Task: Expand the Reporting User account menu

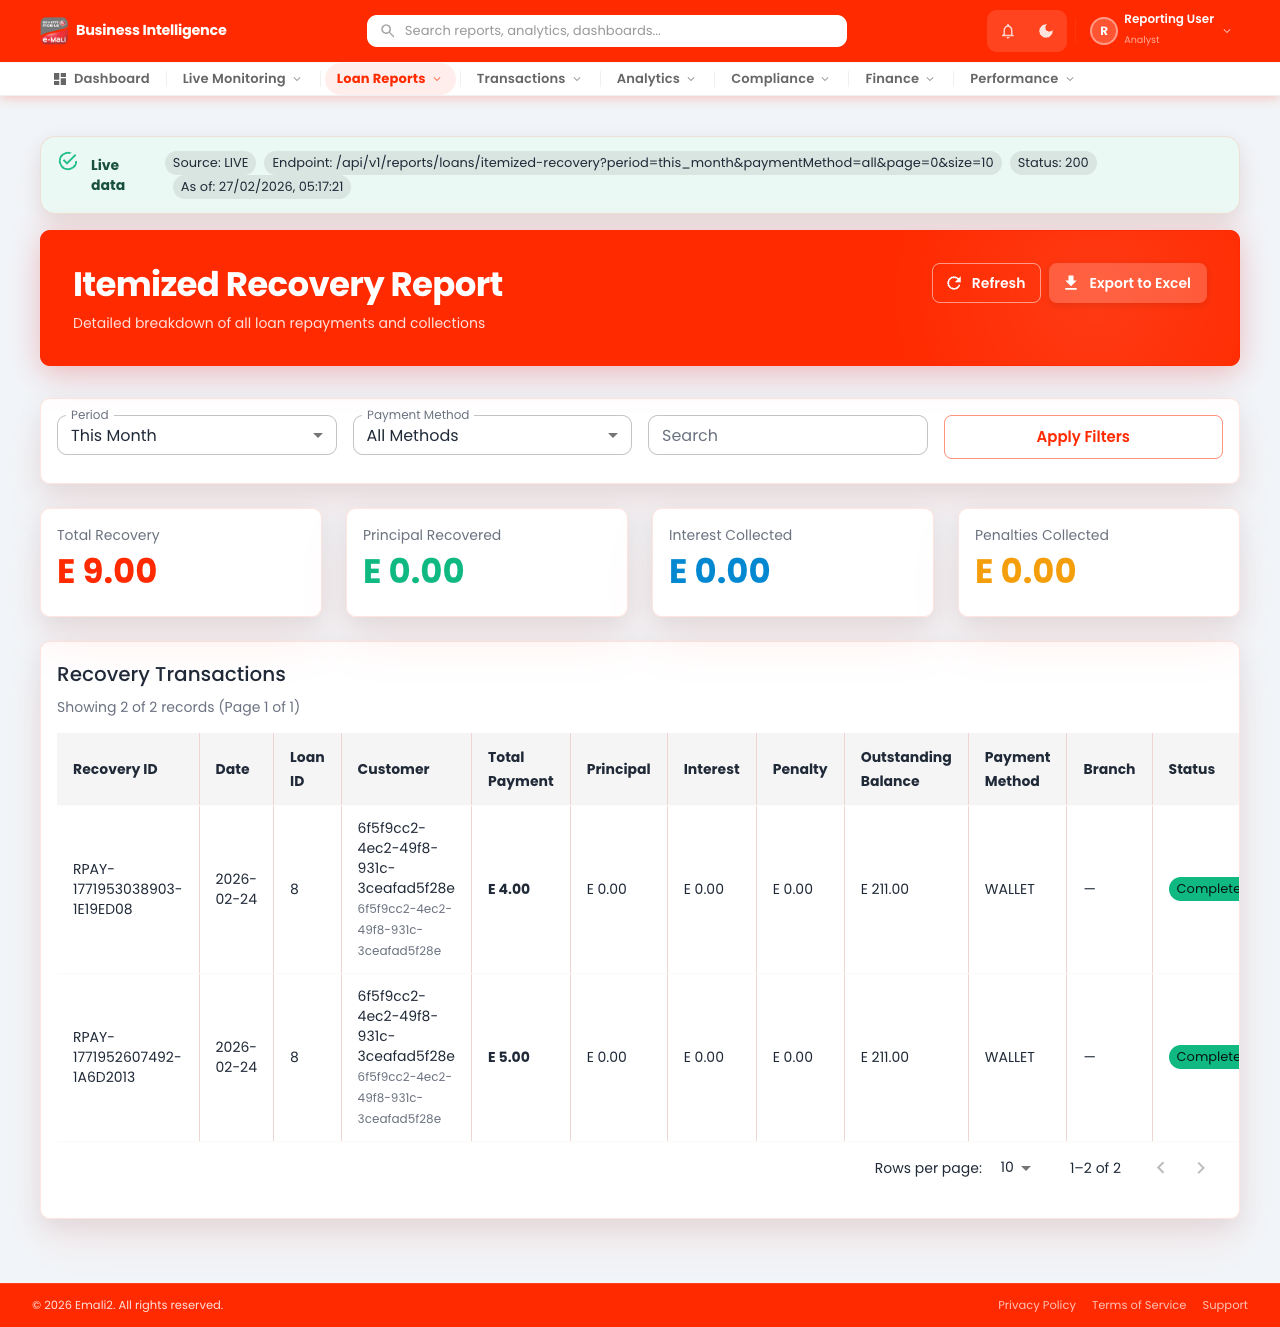Action: 1227,31
